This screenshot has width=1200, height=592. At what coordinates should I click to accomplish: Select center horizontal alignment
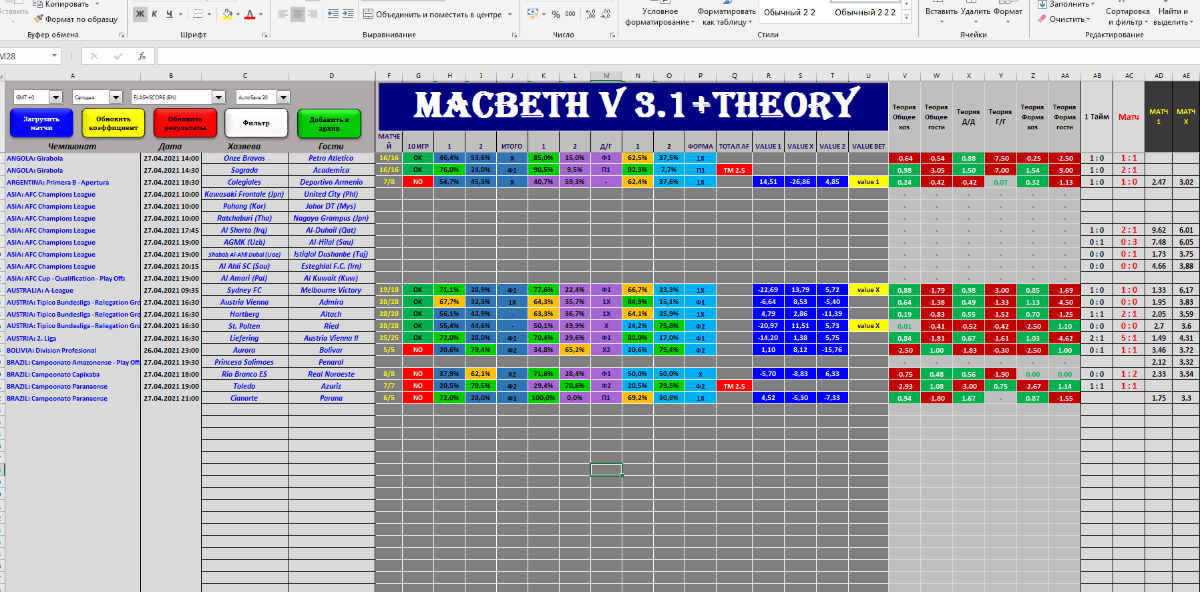tap(295, 15)
